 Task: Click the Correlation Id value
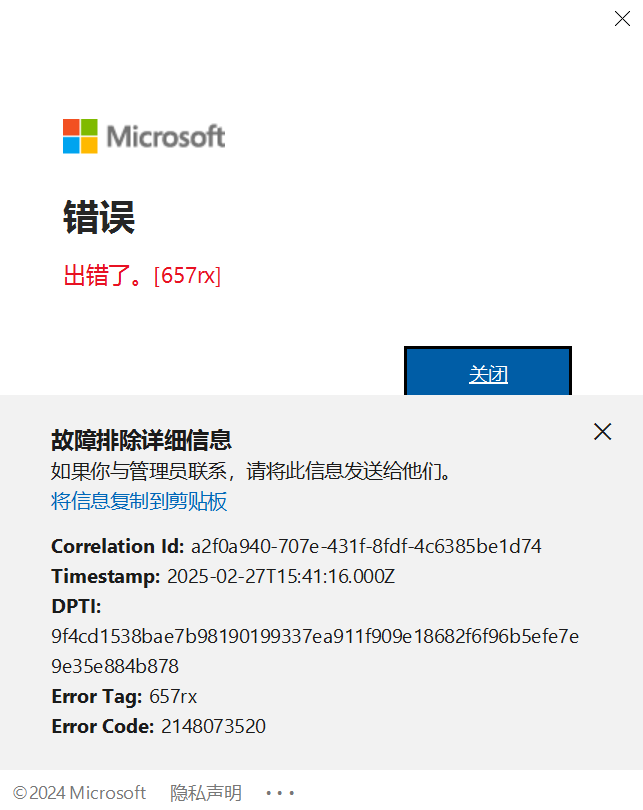click(366, 546)
